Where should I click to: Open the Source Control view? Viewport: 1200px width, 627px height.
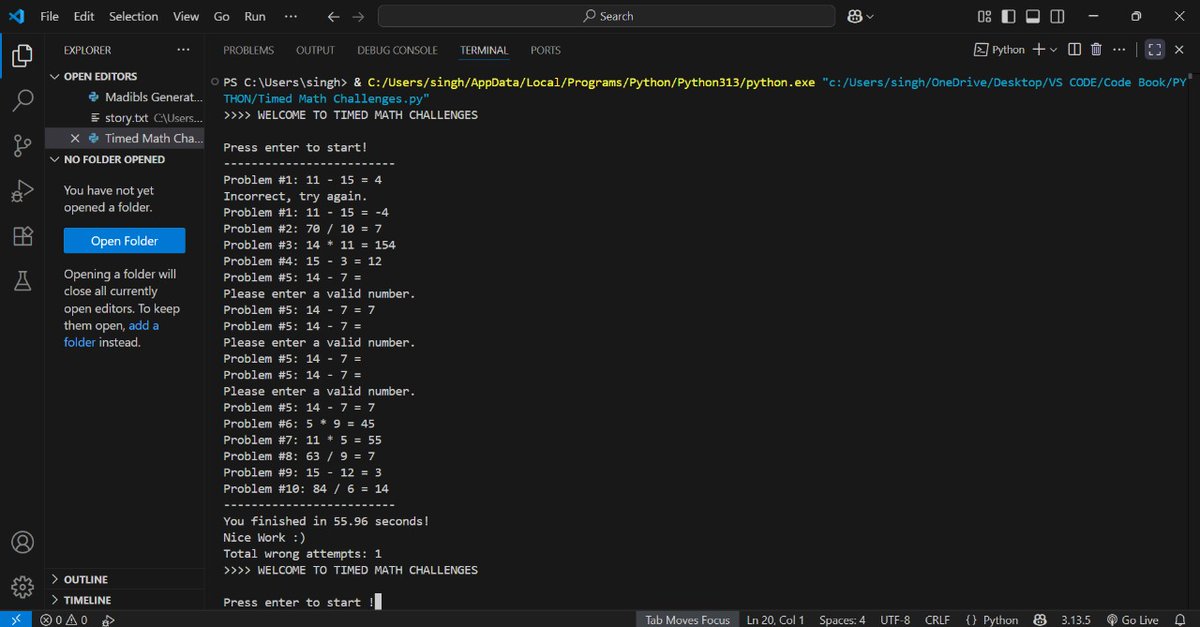pos(22,146)
